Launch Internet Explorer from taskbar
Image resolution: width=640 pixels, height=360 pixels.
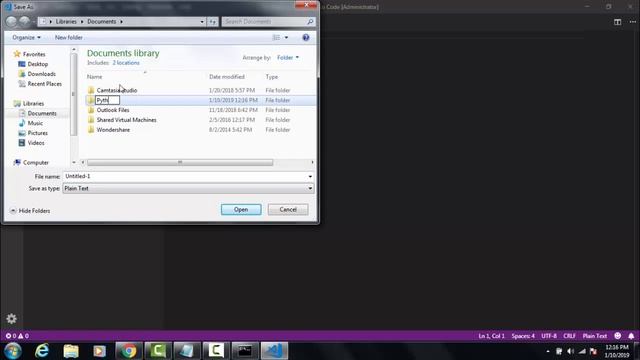click(42, 351)
